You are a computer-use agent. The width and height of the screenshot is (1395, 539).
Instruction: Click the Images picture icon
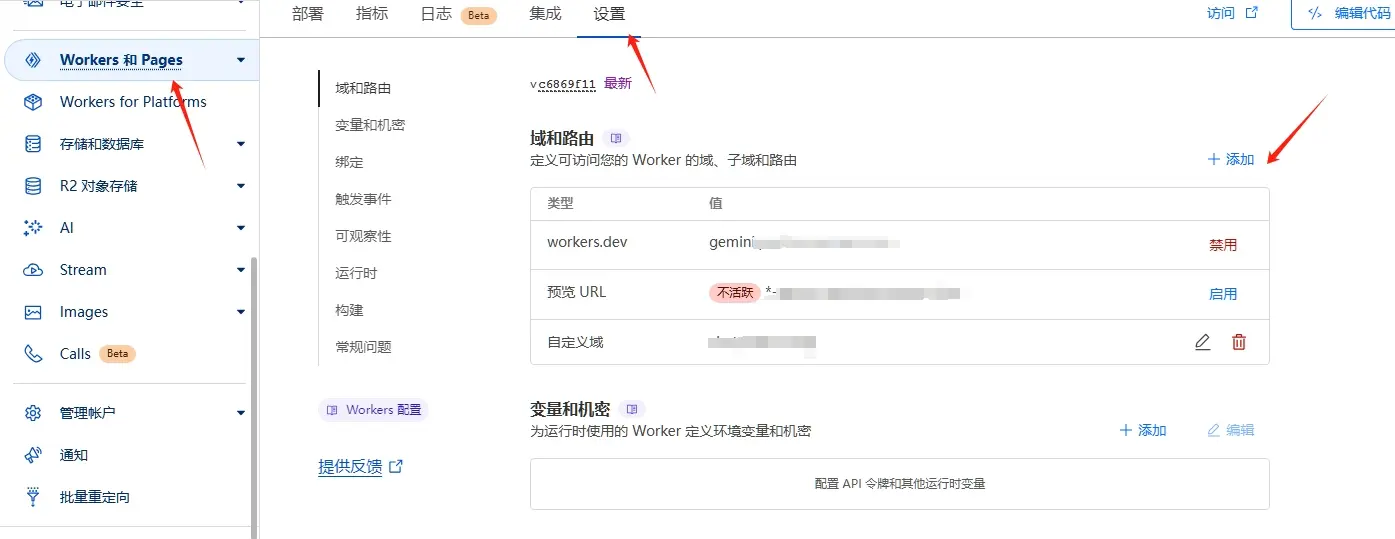pyautogui.click(x=33, y=312)
